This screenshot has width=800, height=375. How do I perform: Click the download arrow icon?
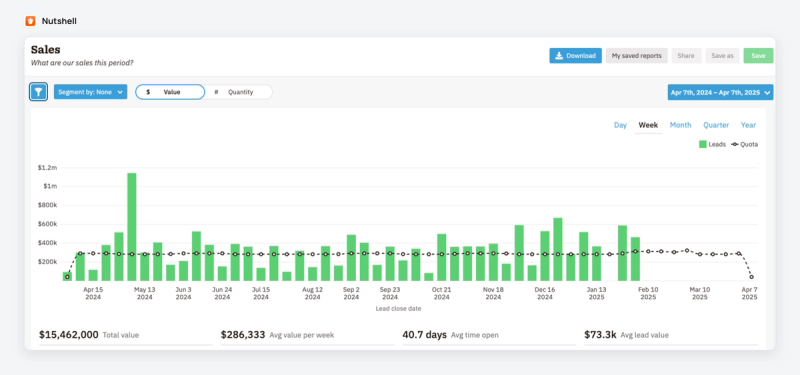coord(559,56)
